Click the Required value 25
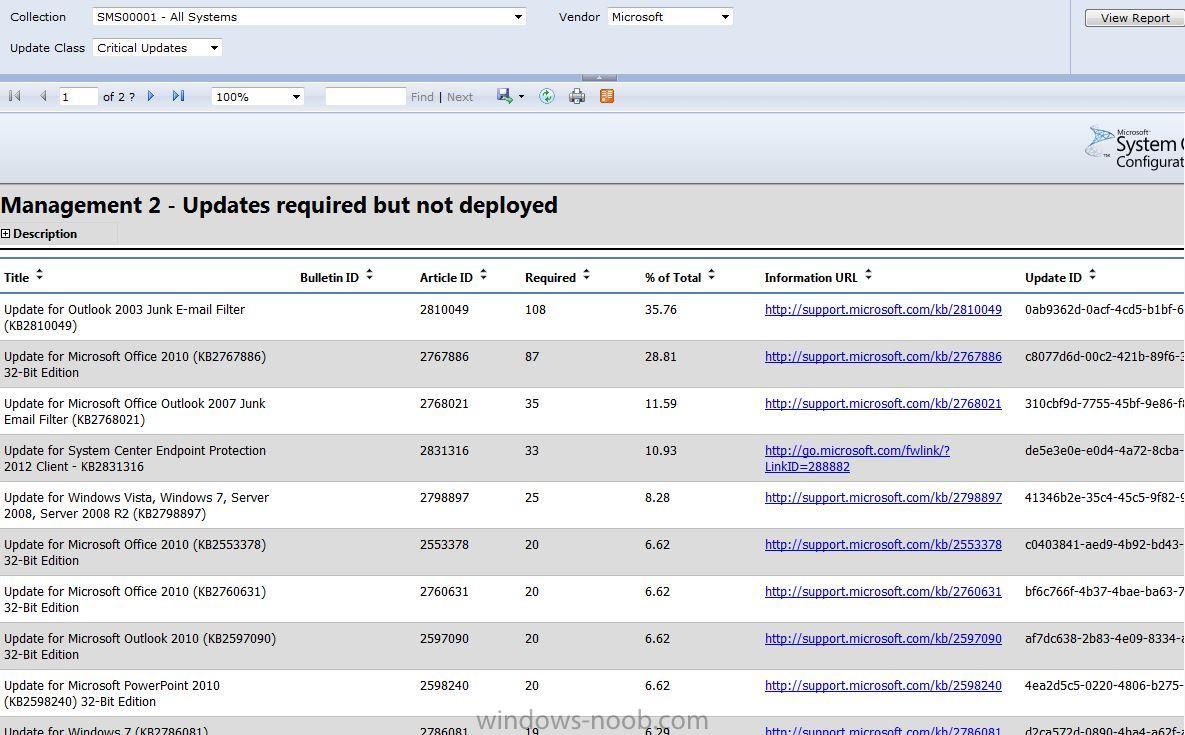The image size is (1185, 735). coord(532,498)
